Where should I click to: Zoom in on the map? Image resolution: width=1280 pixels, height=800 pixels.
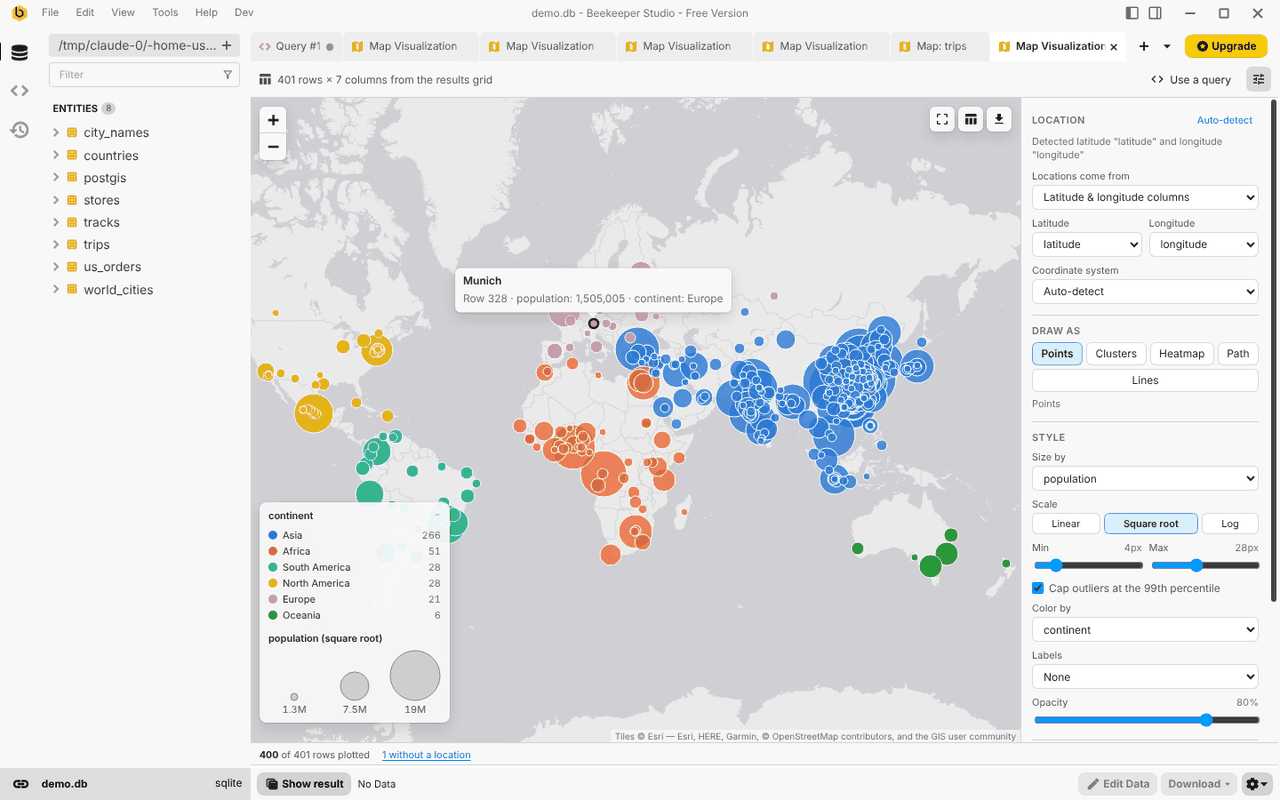pos(273,120)
